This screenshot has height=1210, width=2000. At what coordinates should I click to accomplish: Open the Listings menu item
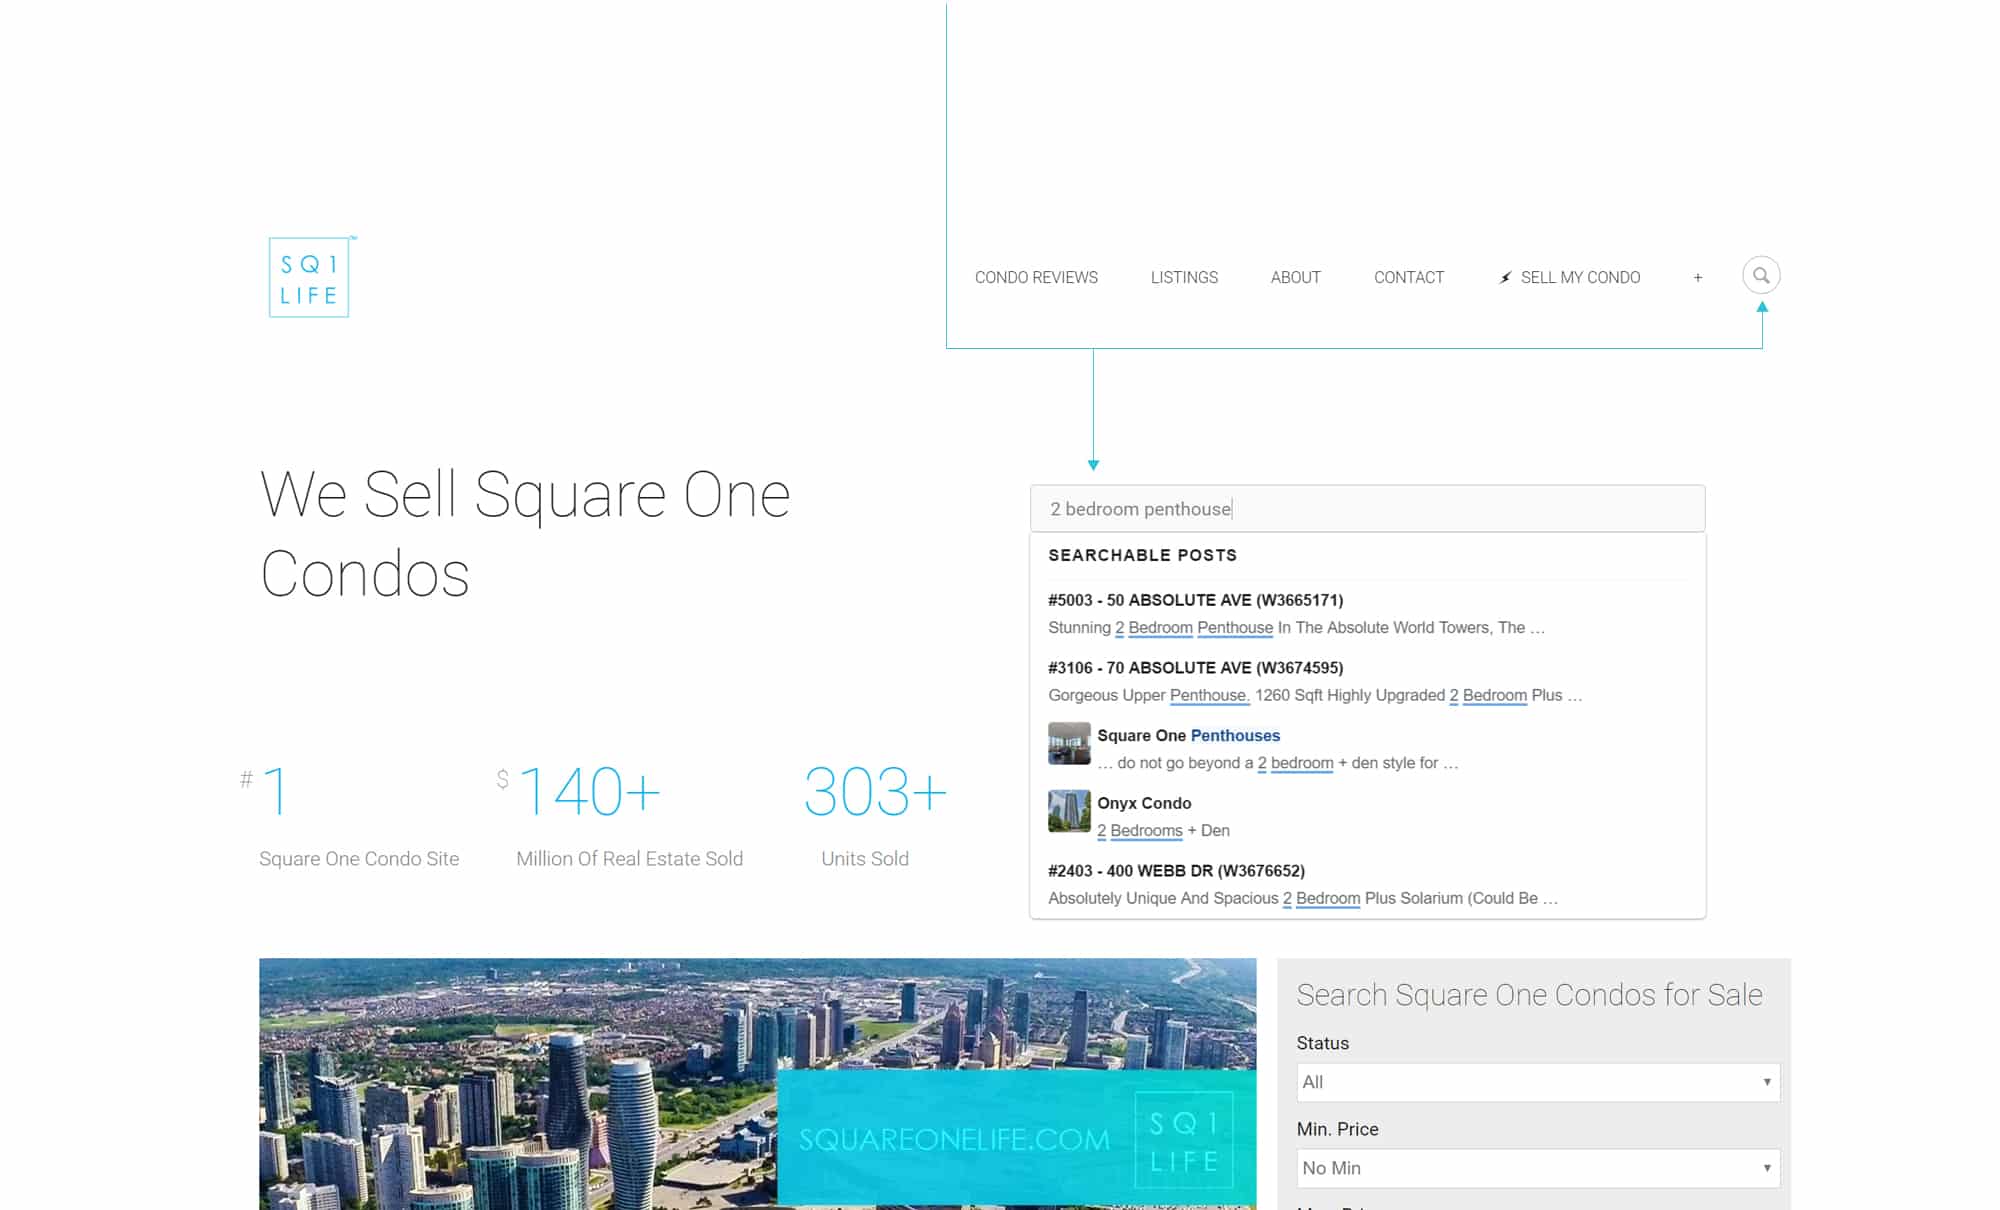pos(1184,278)
